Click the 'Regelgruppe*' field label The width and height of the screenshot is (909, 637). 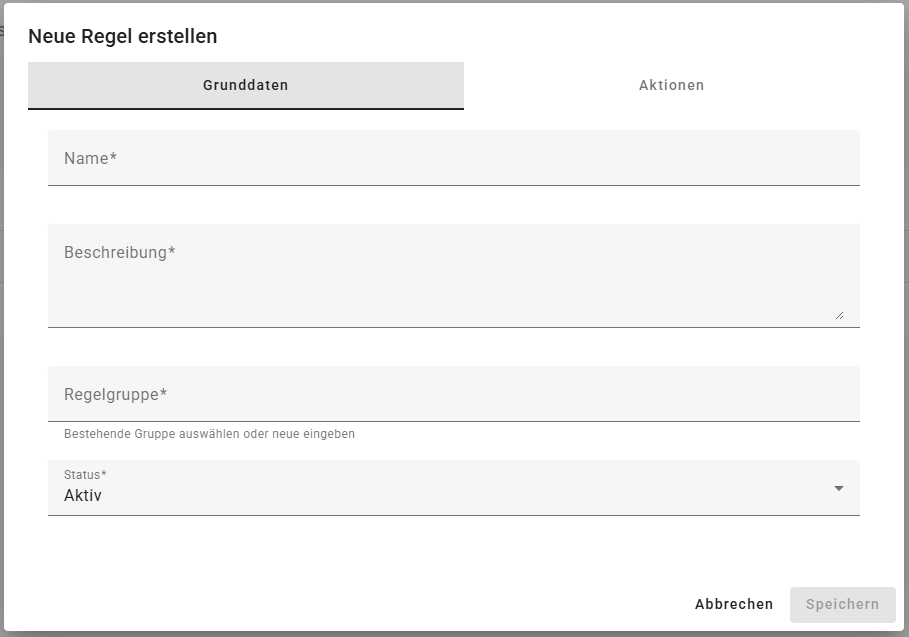(115, 394)
